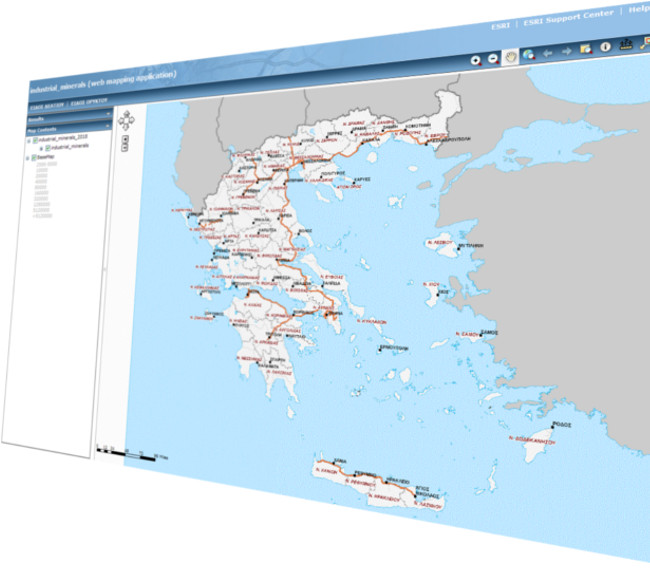This screenshot has width=650, height=568.
Task: Toggle BaseMap layer checkbox
Action: coord(34,158)
